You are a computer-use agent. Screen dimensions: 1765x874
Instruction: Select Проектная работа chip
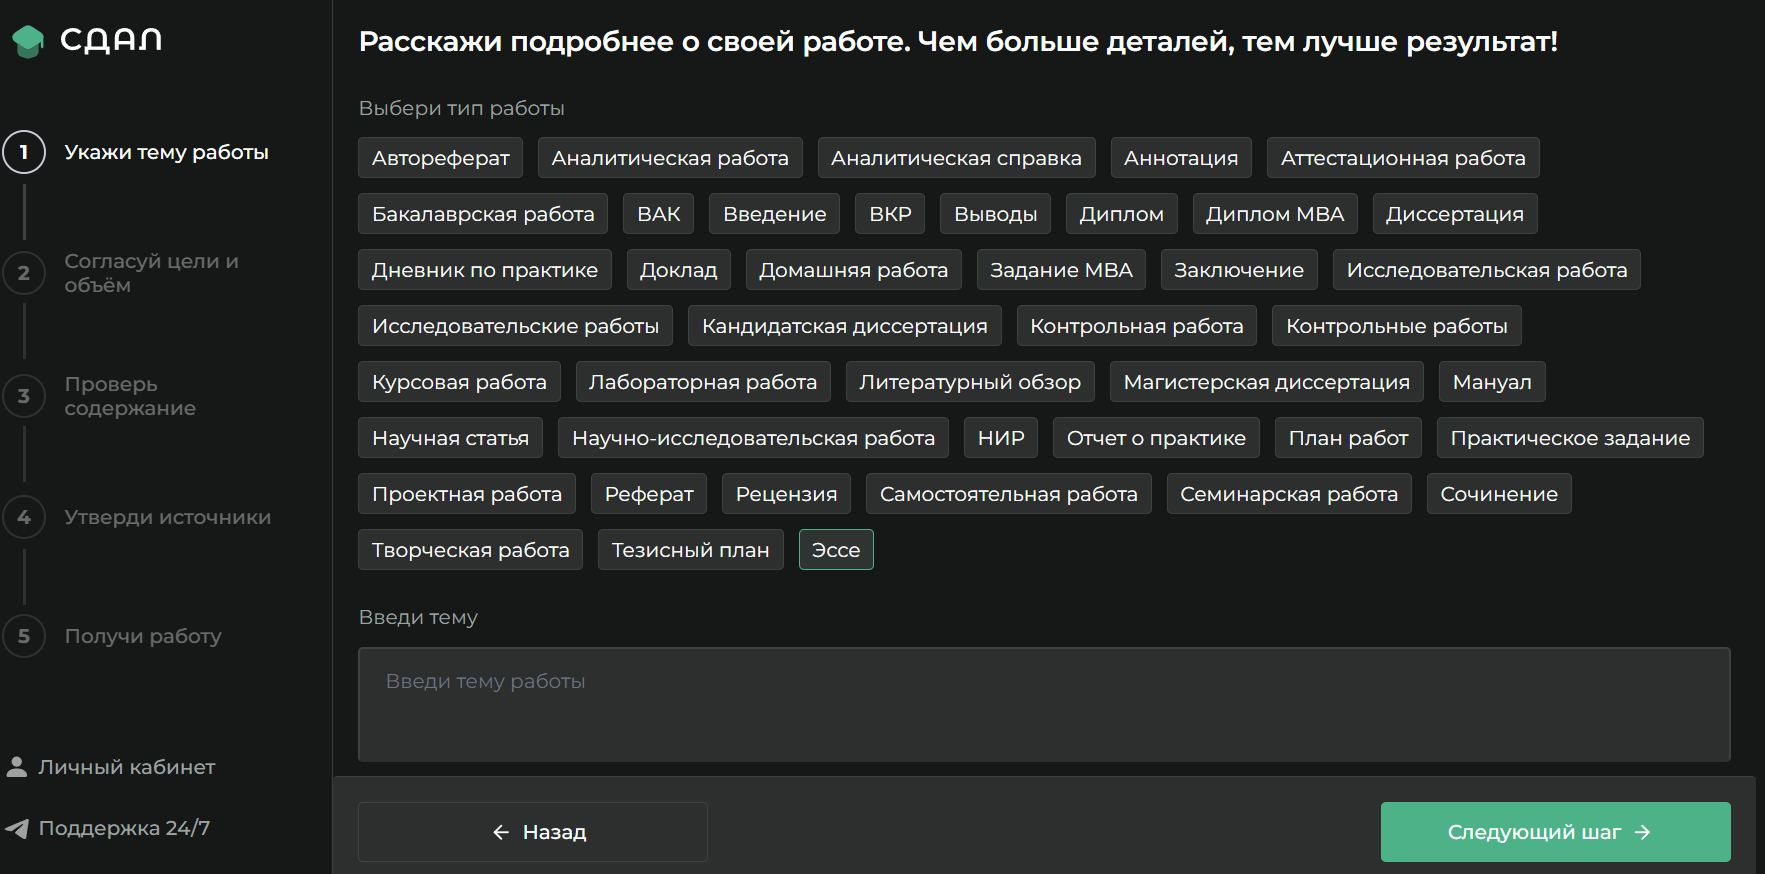pos(467,494)
